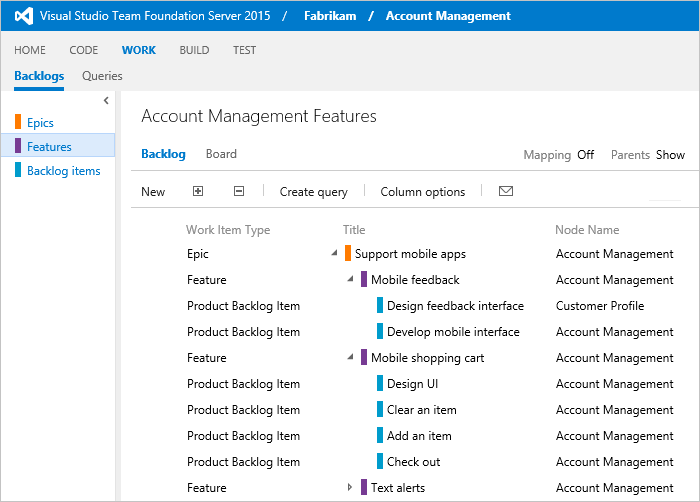
Task: Click Create query button
Action: 313,192
